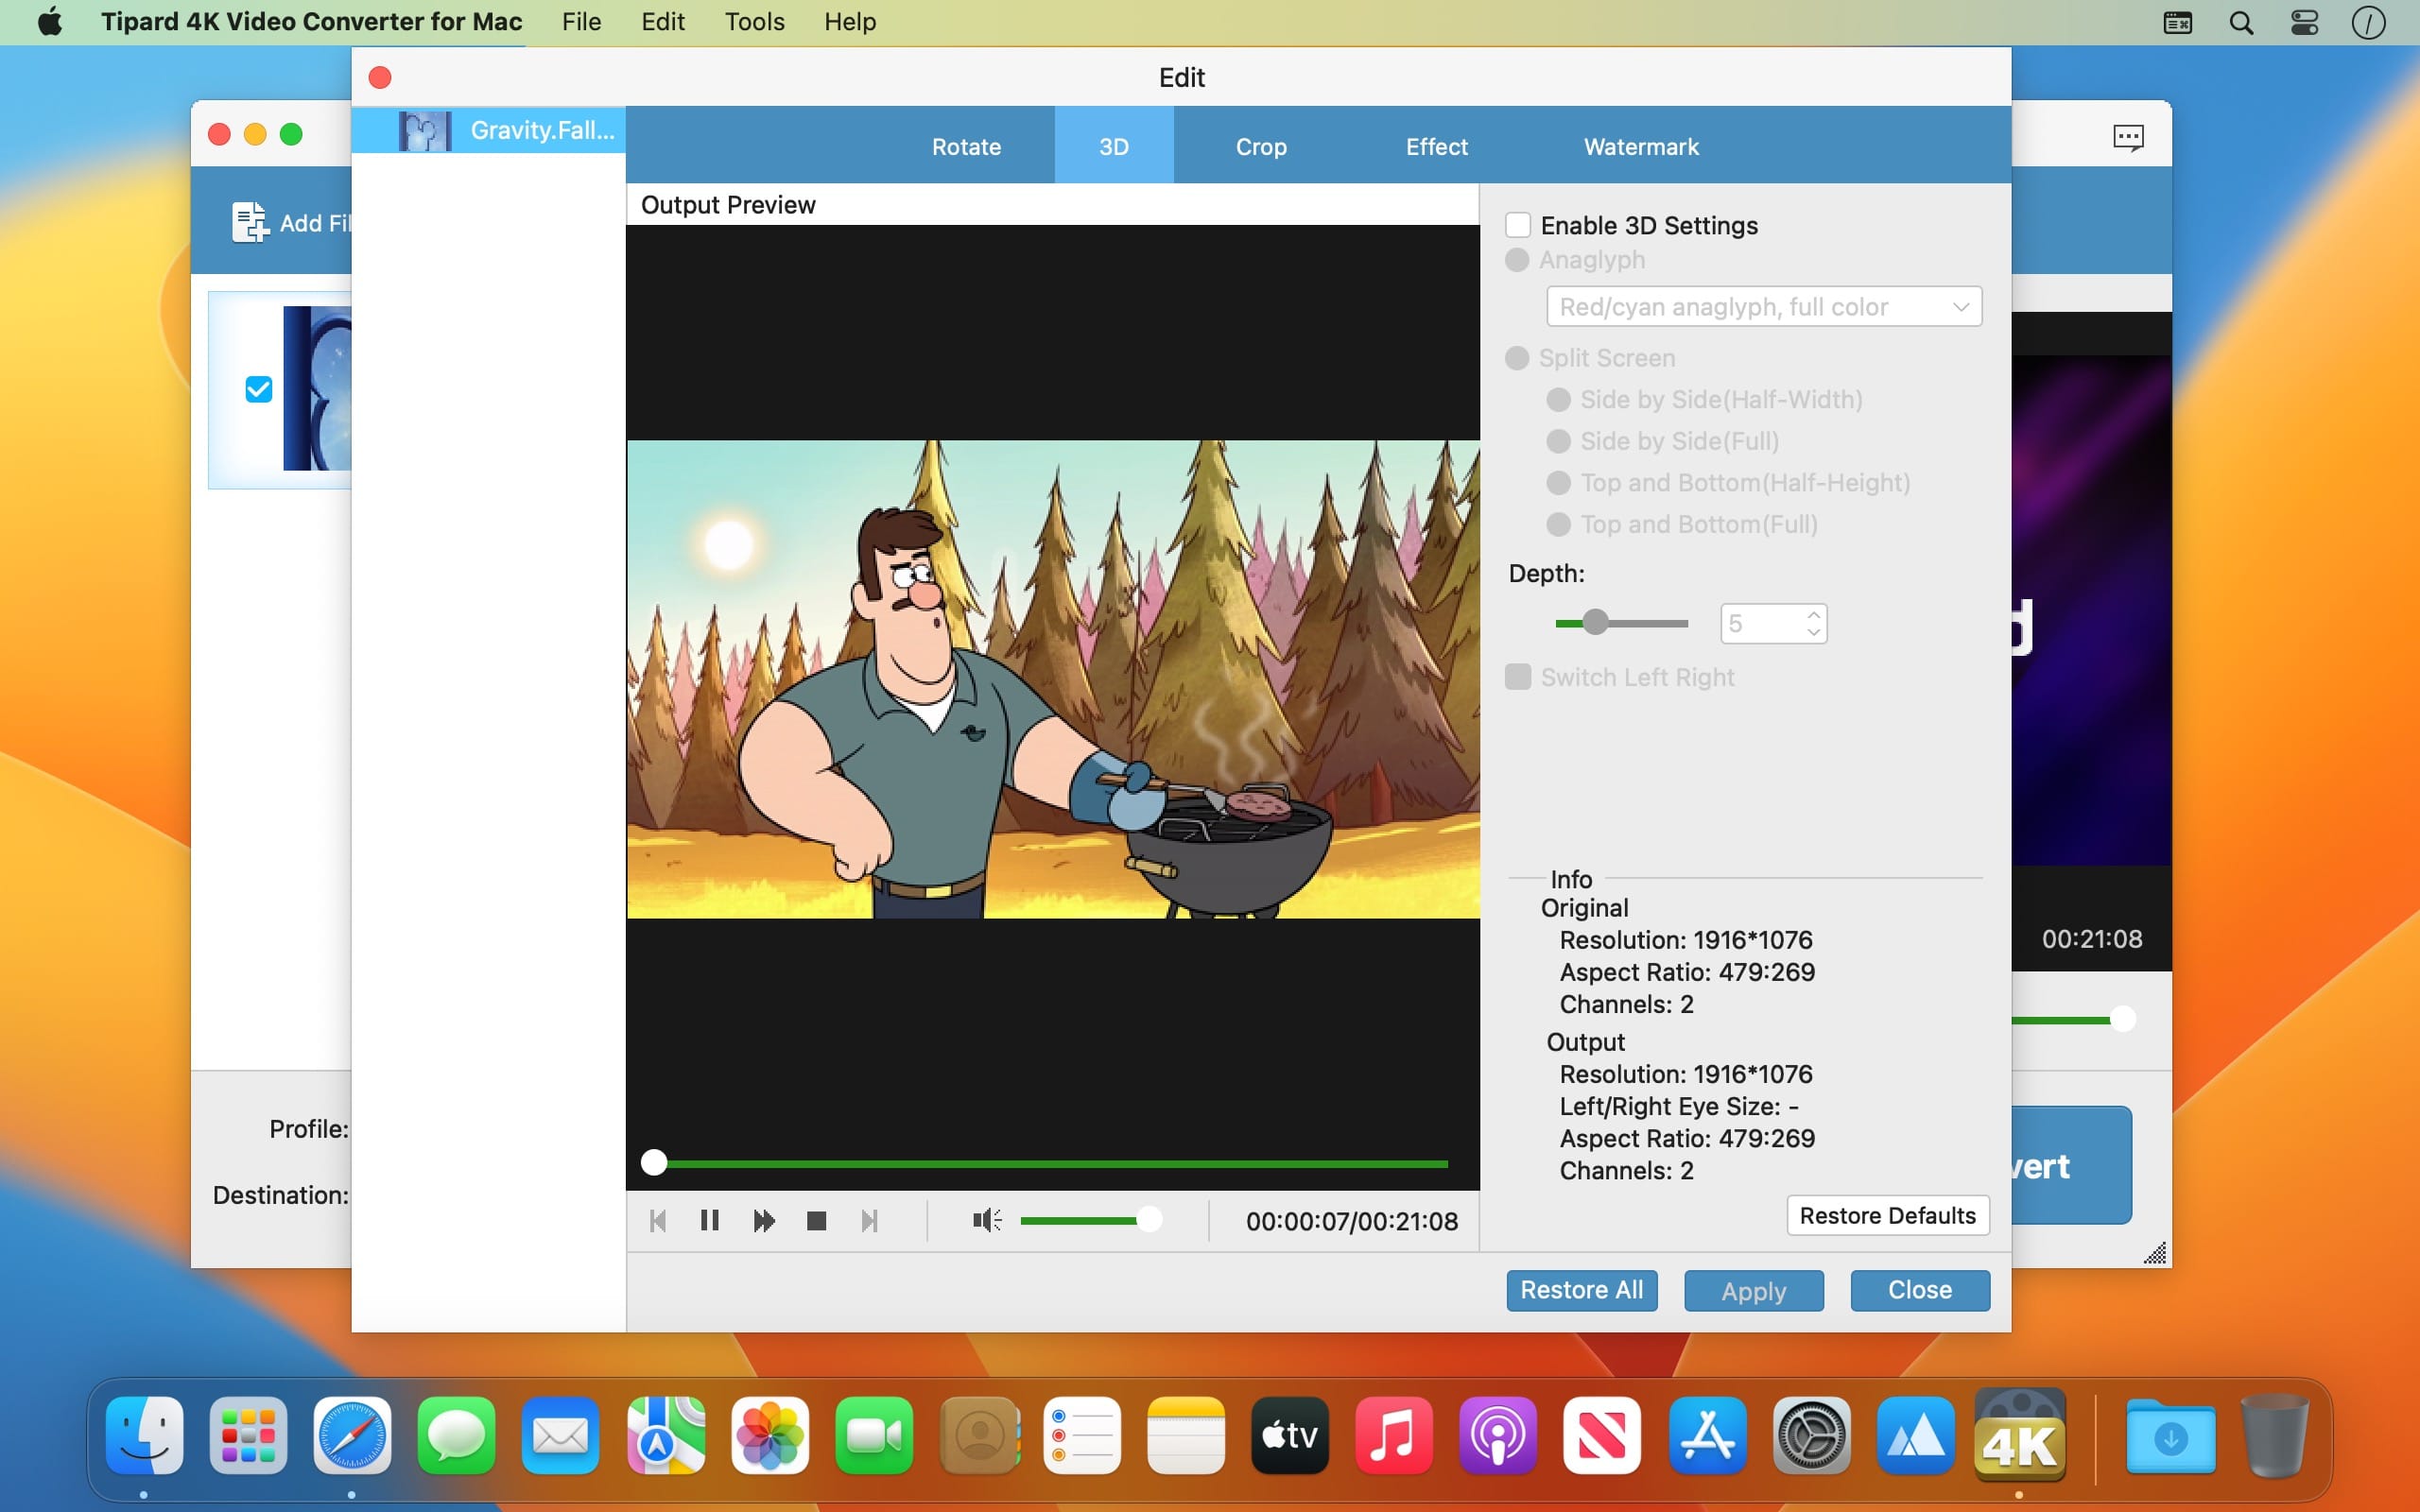The image size is (2420, 1512).
Task: Choose Top and Bottom(Half-Height) option
Action: [1558, 483]
